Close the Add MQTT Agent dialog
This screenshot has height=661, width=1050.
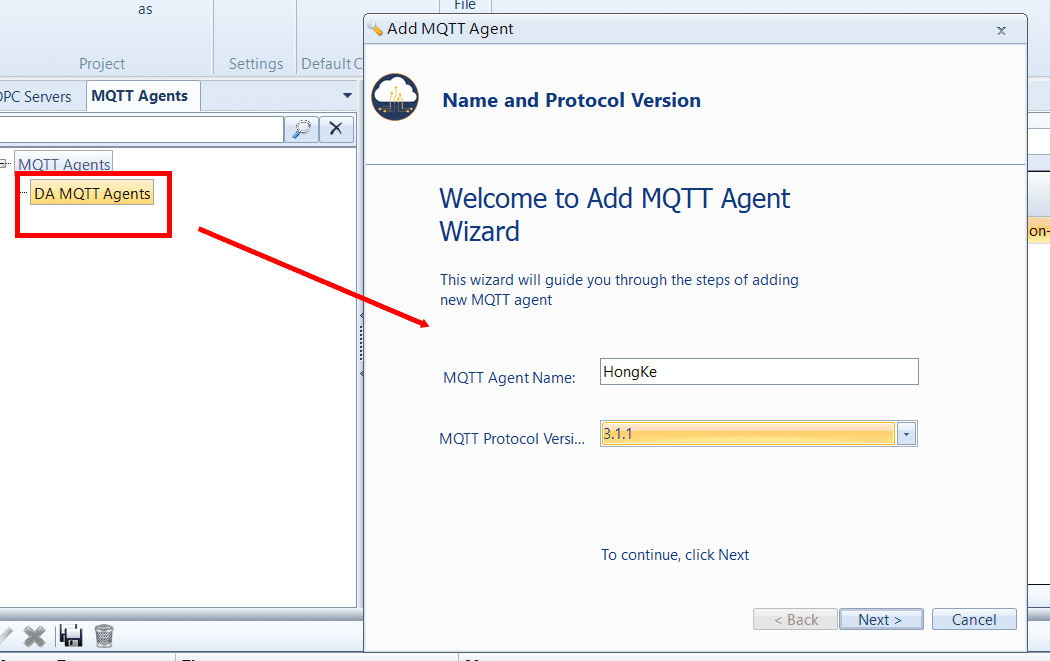coord(1001,30)
